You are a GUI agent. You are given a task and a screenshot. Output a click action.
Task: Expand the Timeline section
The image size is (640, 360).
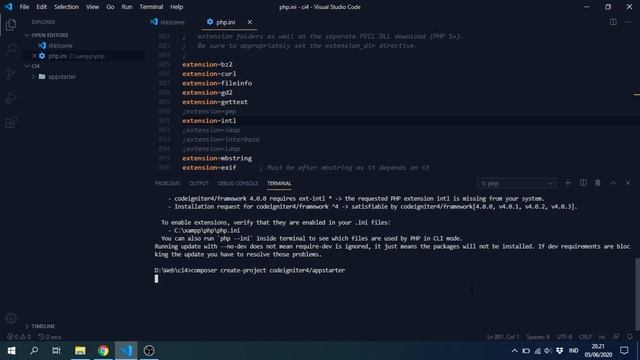tap(40, 326)
